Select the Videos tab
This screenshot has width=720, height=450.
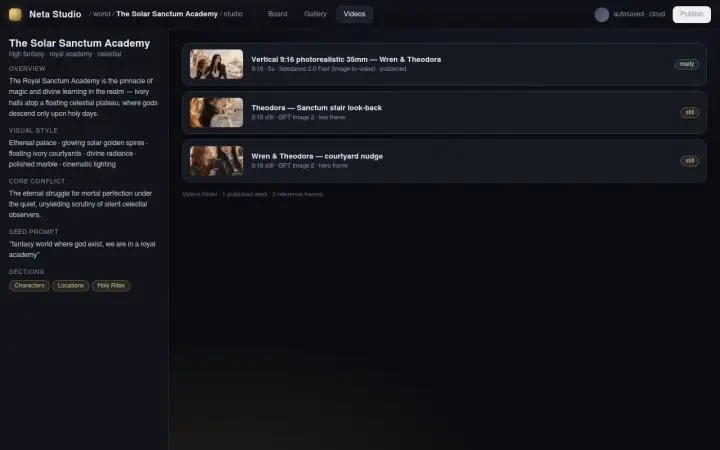[354, 14]
